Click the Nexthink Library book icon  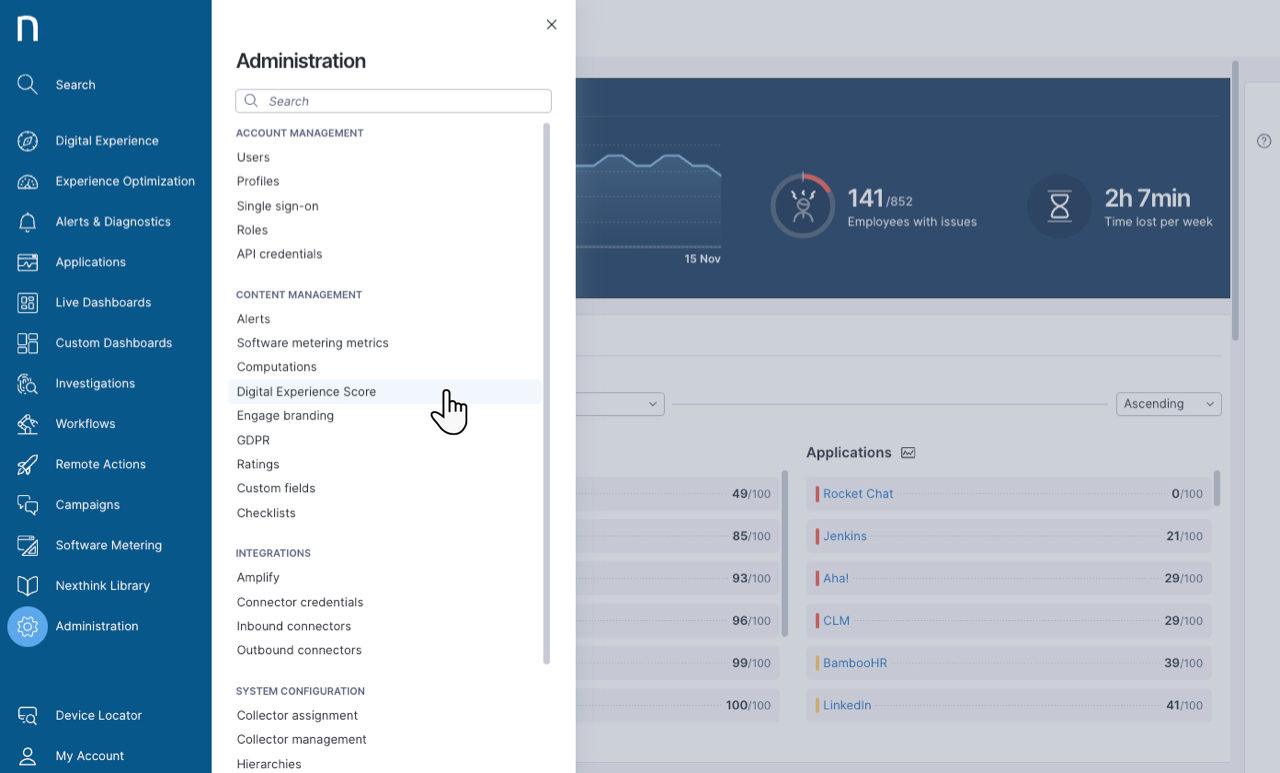pyautogui.click(x=28, y=586)
